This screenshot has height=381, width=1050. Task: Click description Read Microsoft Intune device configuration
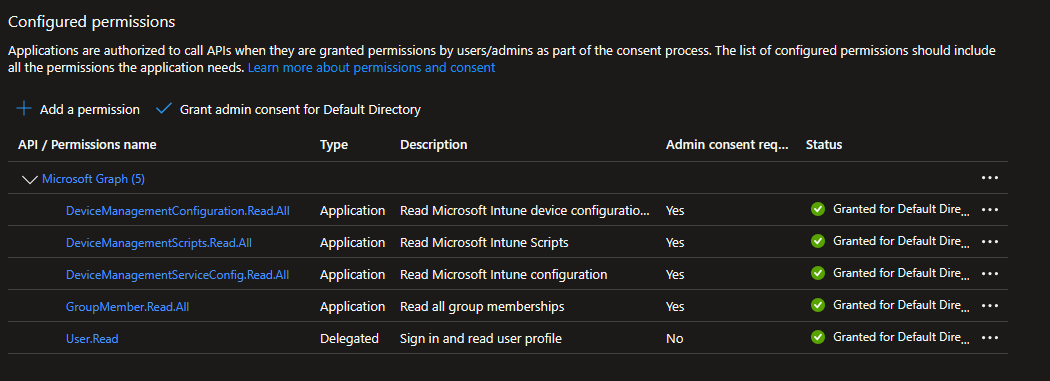[525, 210]
